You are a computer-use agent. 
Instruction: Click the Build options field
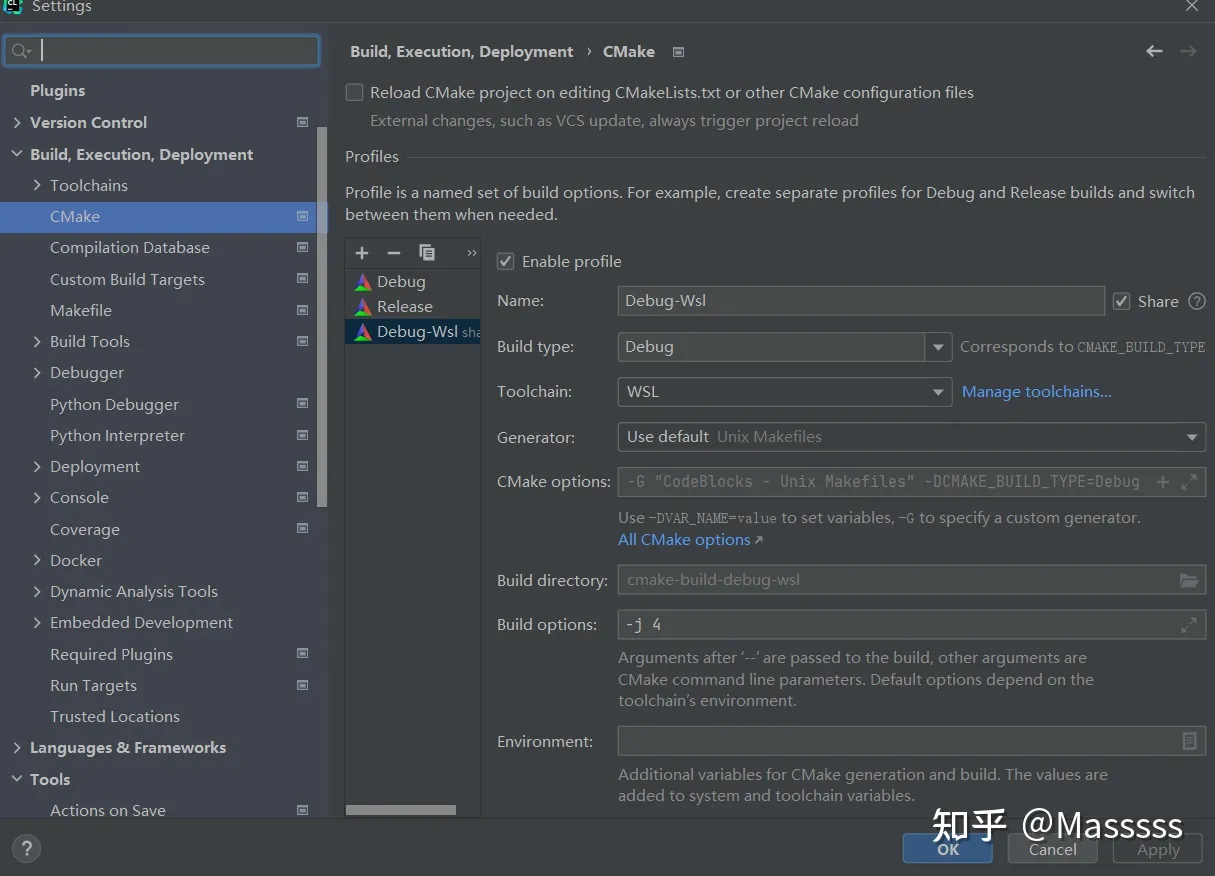911,625
